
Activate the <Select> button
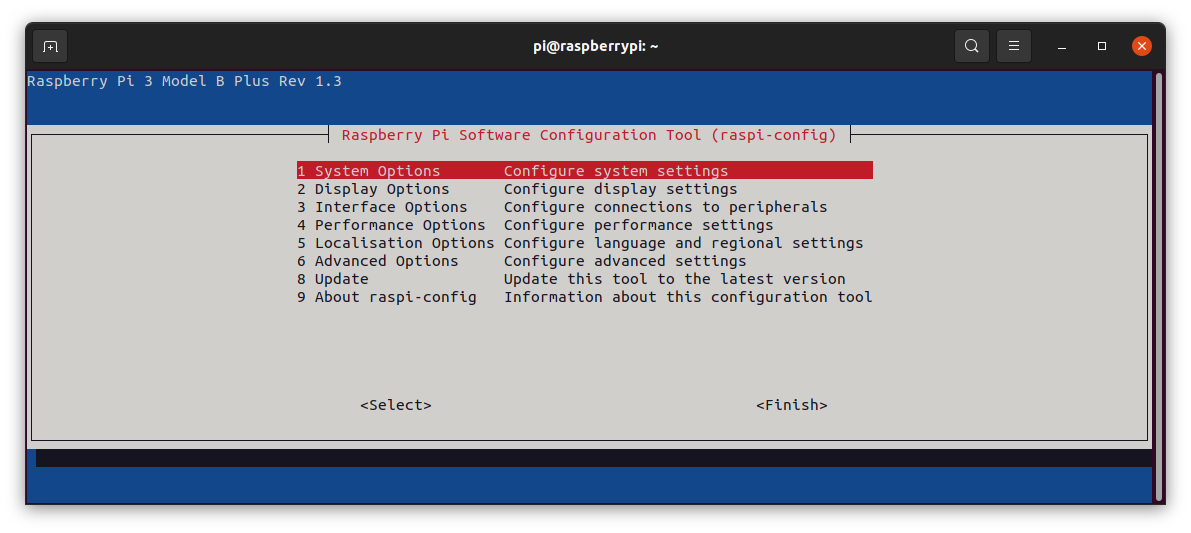click(x=396, y=405)
